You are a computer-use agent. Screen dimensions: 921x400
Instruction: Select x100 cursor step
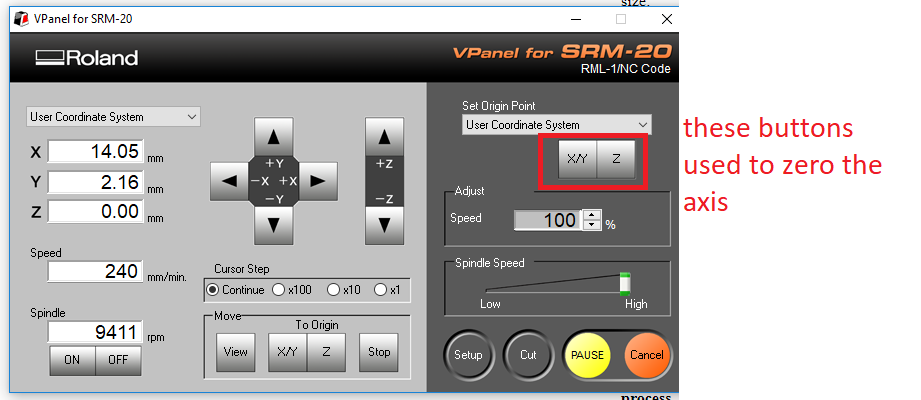(278, 290)
